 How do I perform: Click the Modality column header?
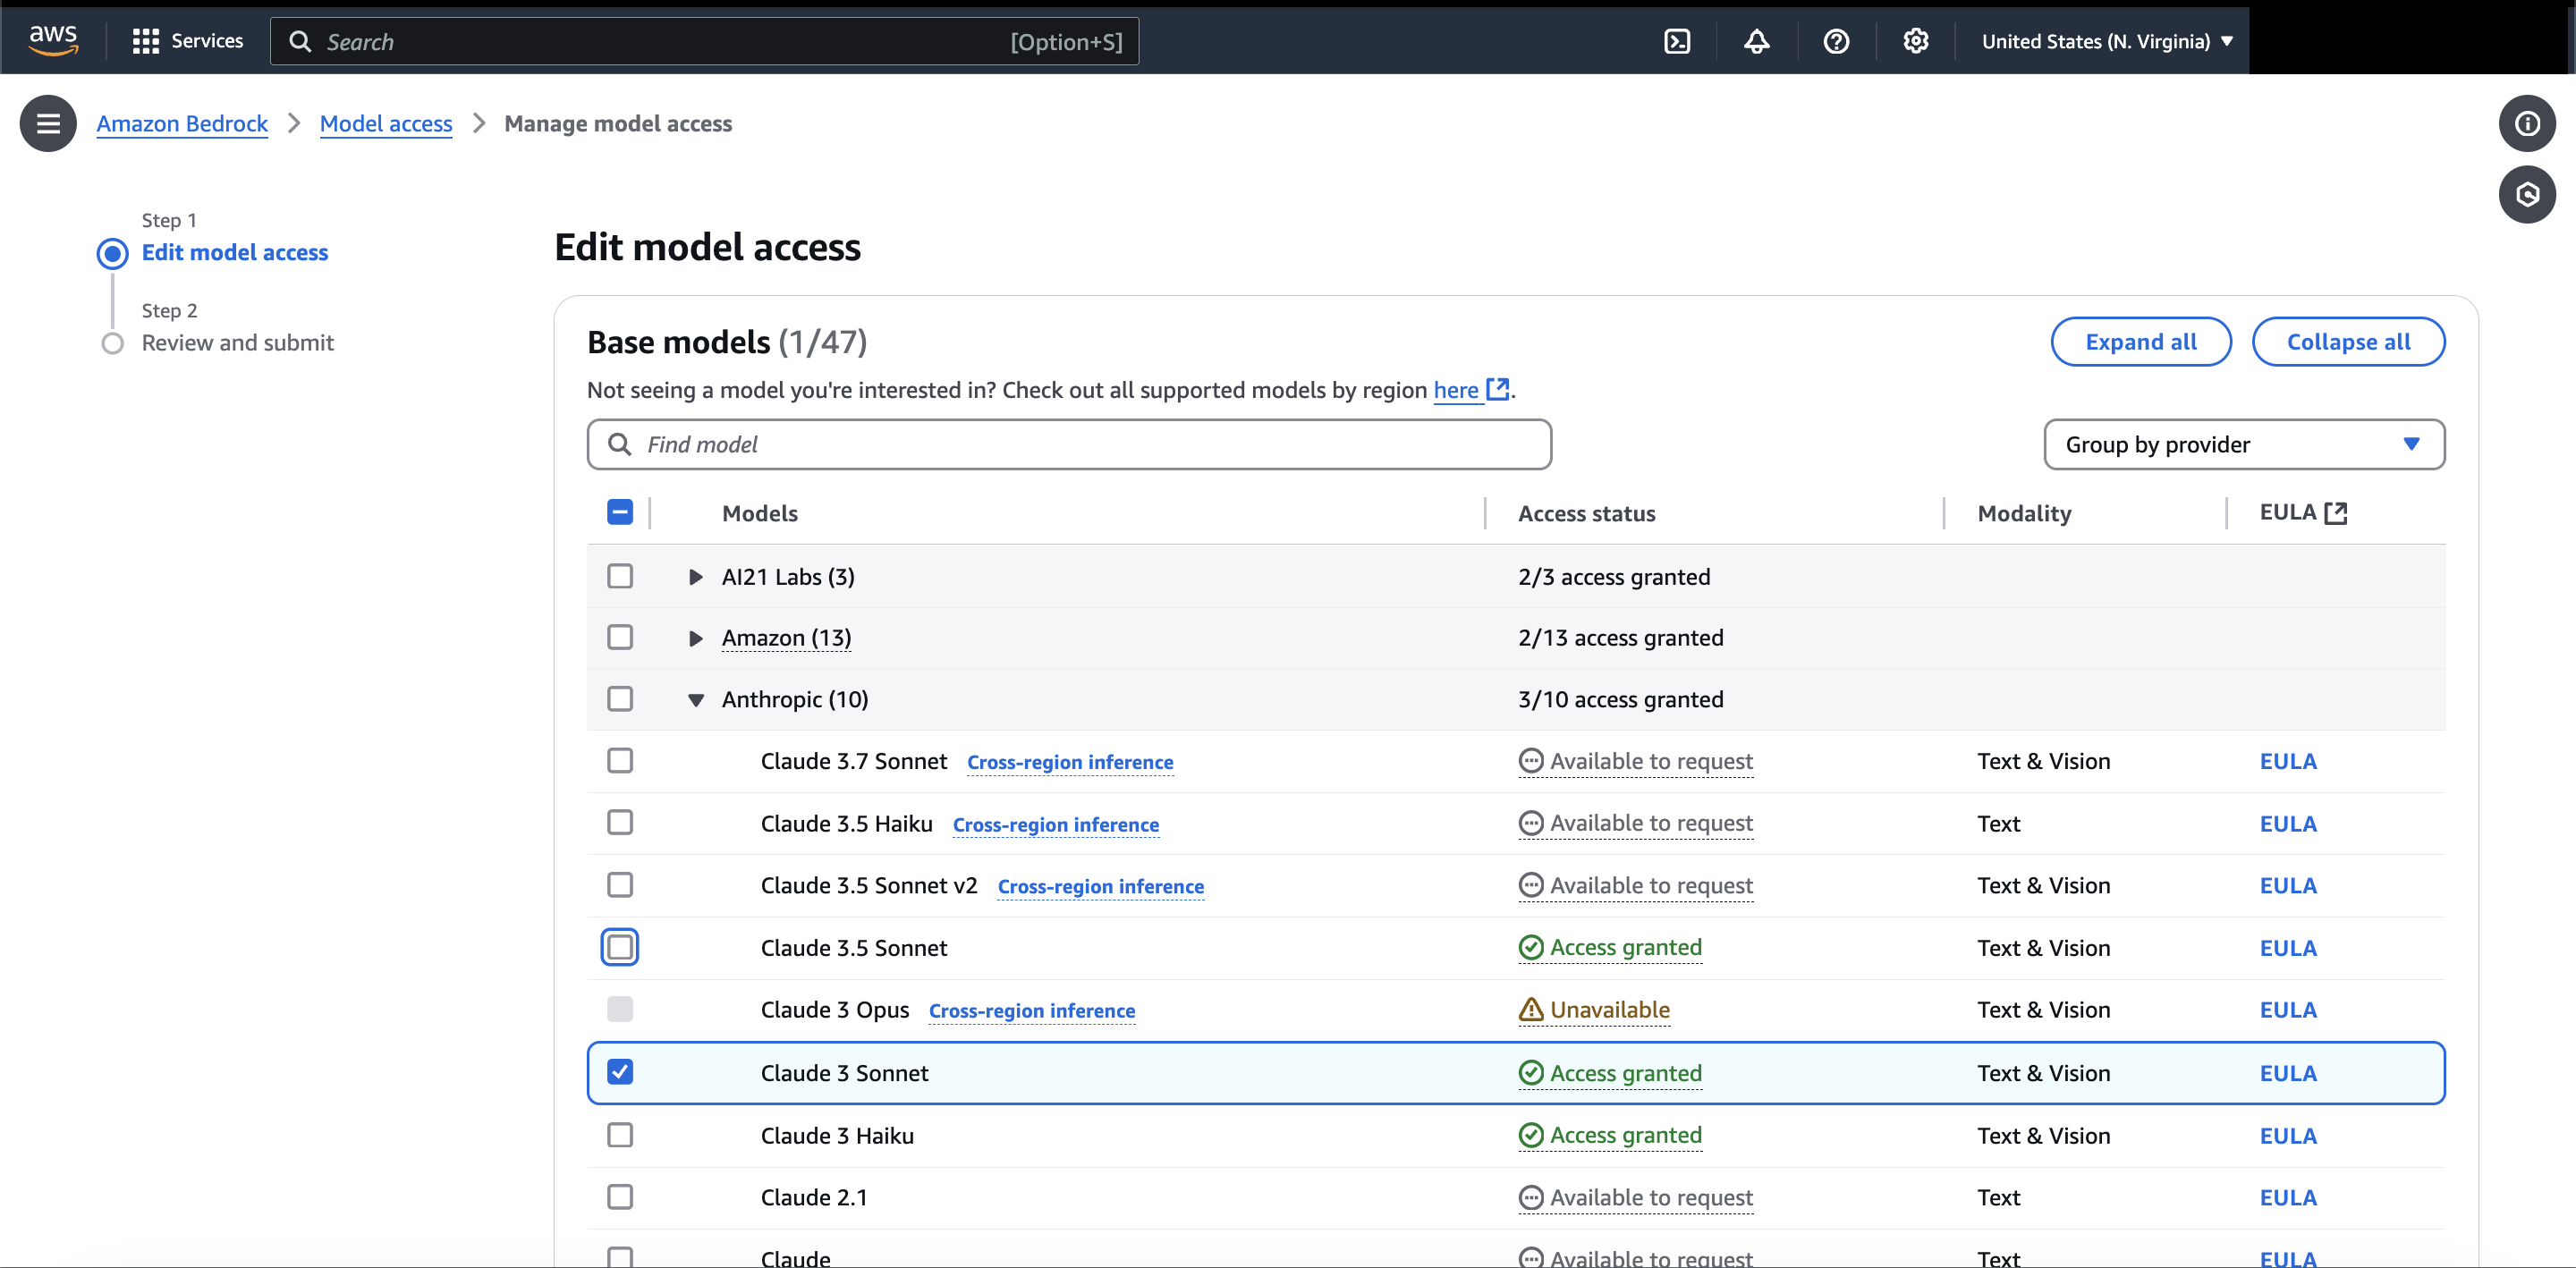2024,513
